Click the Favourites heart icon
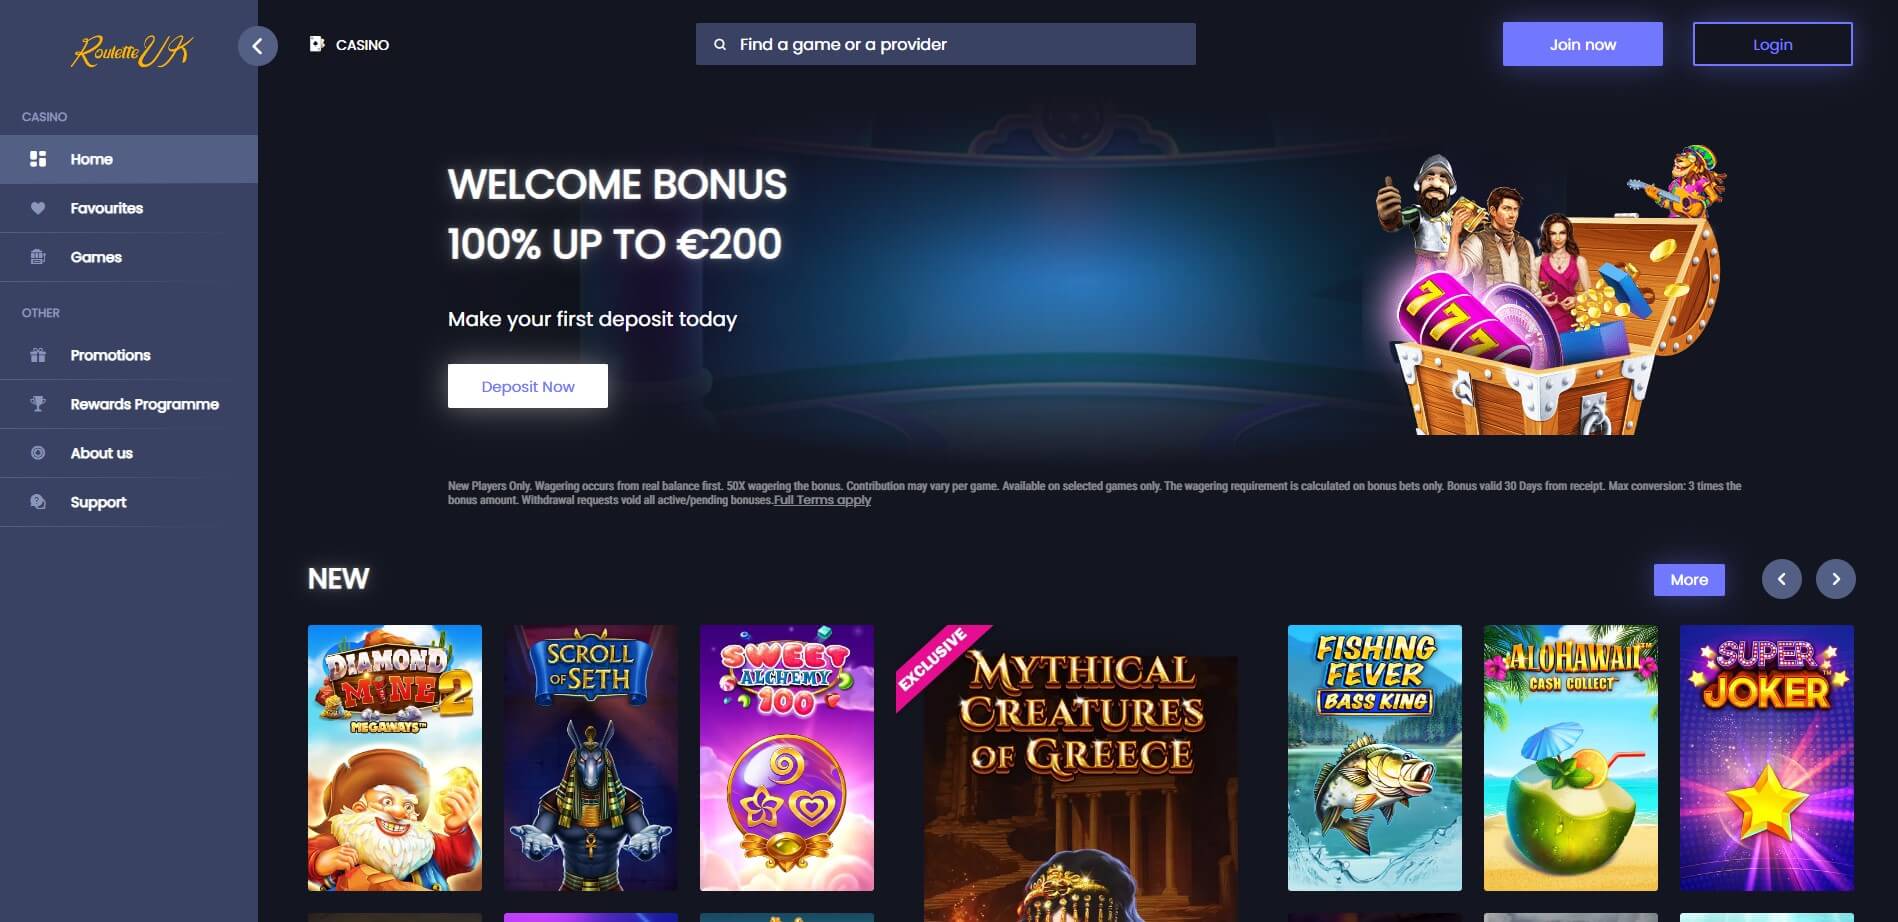Screen dimensions: 1898x922 pyautogui.click(x=38, y=208)
